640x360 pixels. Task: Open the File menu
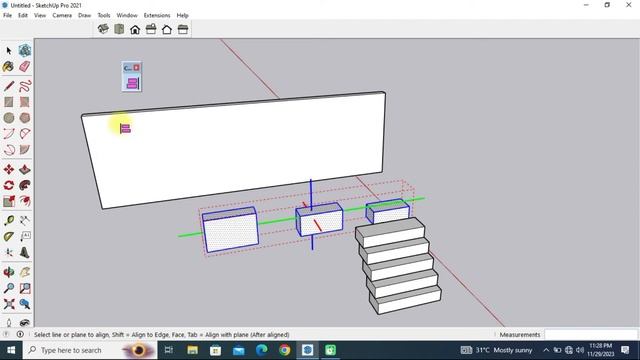point(7,15)
